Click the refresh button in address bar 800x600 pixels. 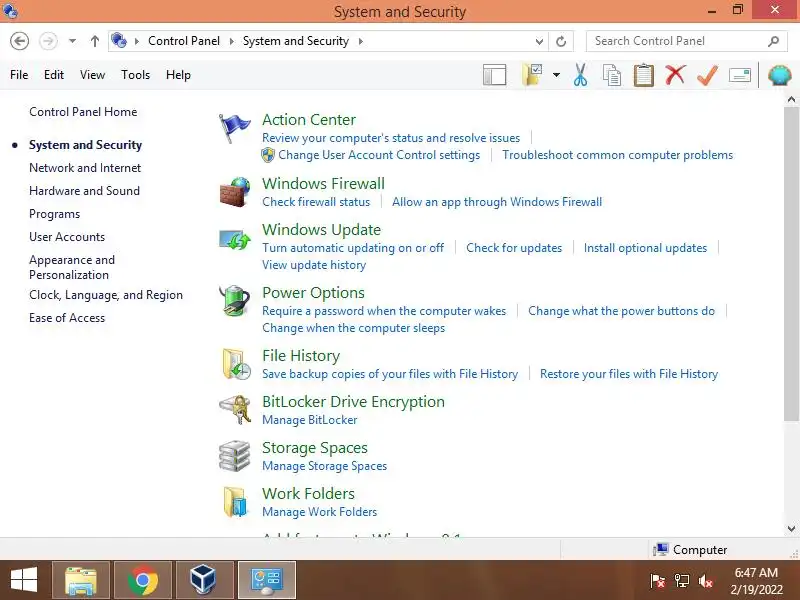click(561, 41)
